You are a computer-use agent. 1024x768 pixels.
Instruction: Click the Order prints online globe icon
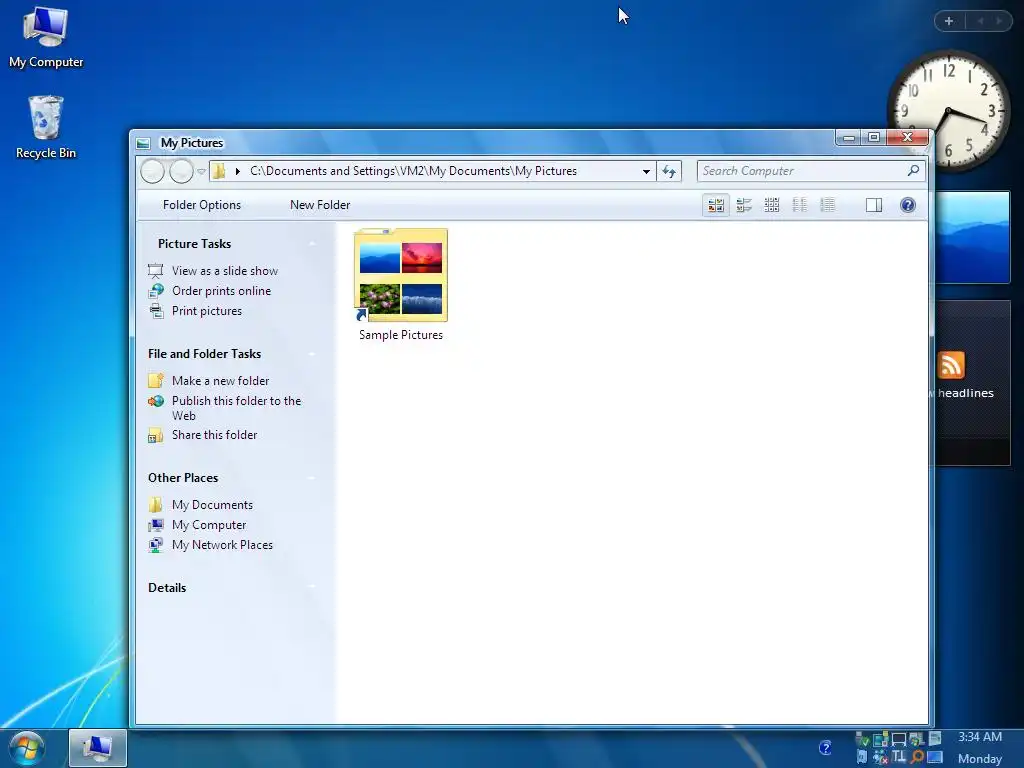(155, 291)
